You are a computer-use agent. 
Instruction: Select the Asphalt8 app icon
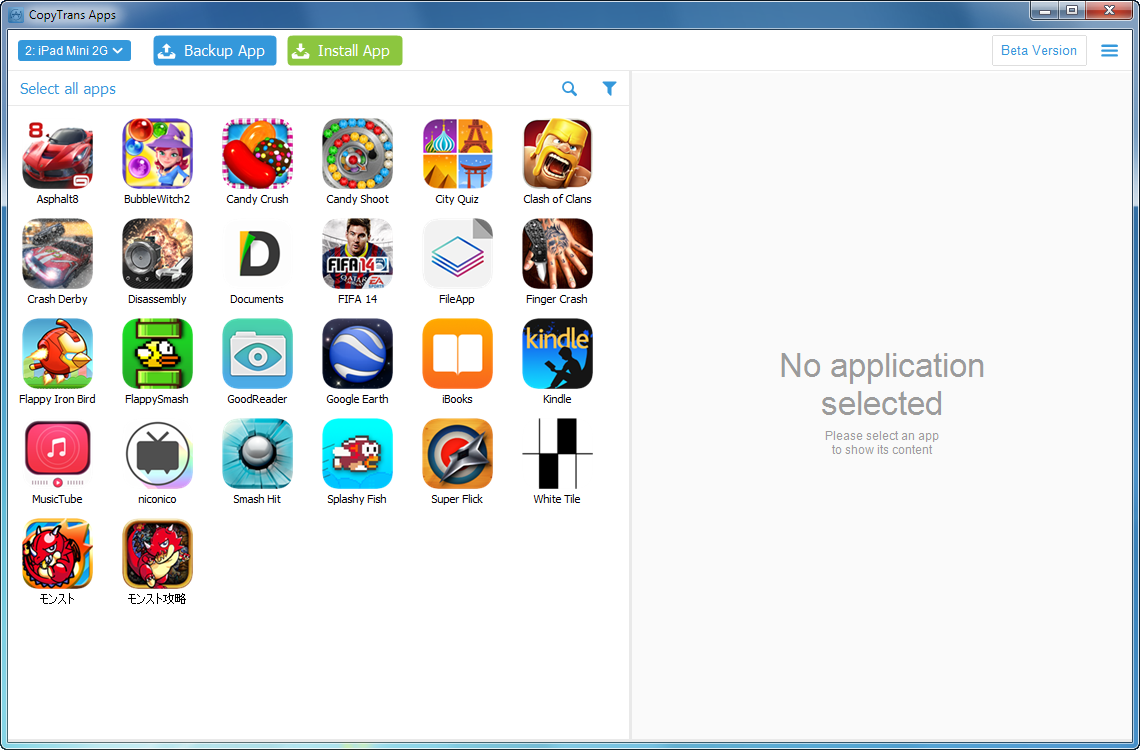coord(57,154)
